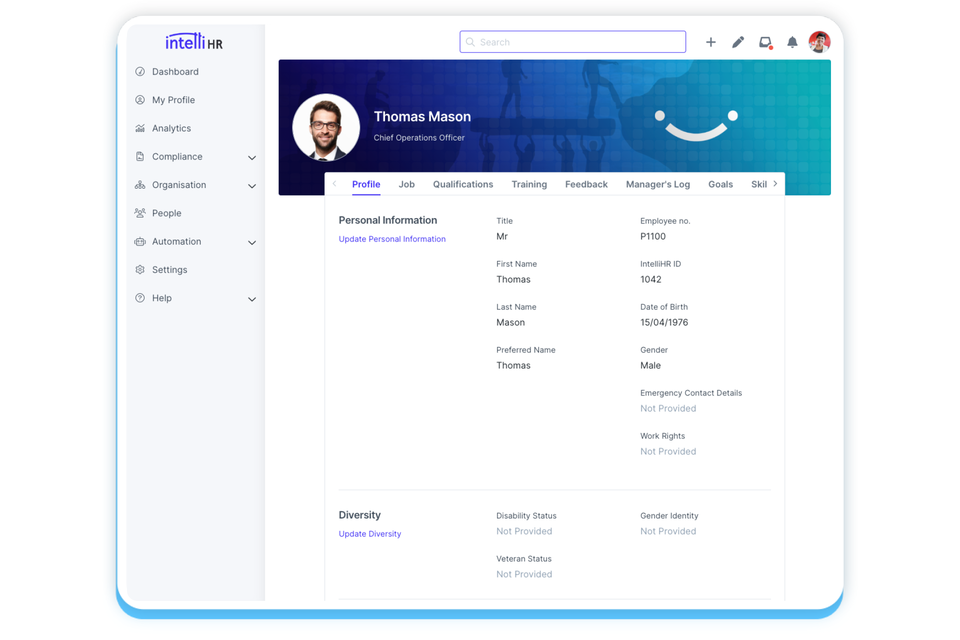Click the Settings gear icon
This screenshot has width=960, height=640.
pyautogui.click(x=140, y=269)
